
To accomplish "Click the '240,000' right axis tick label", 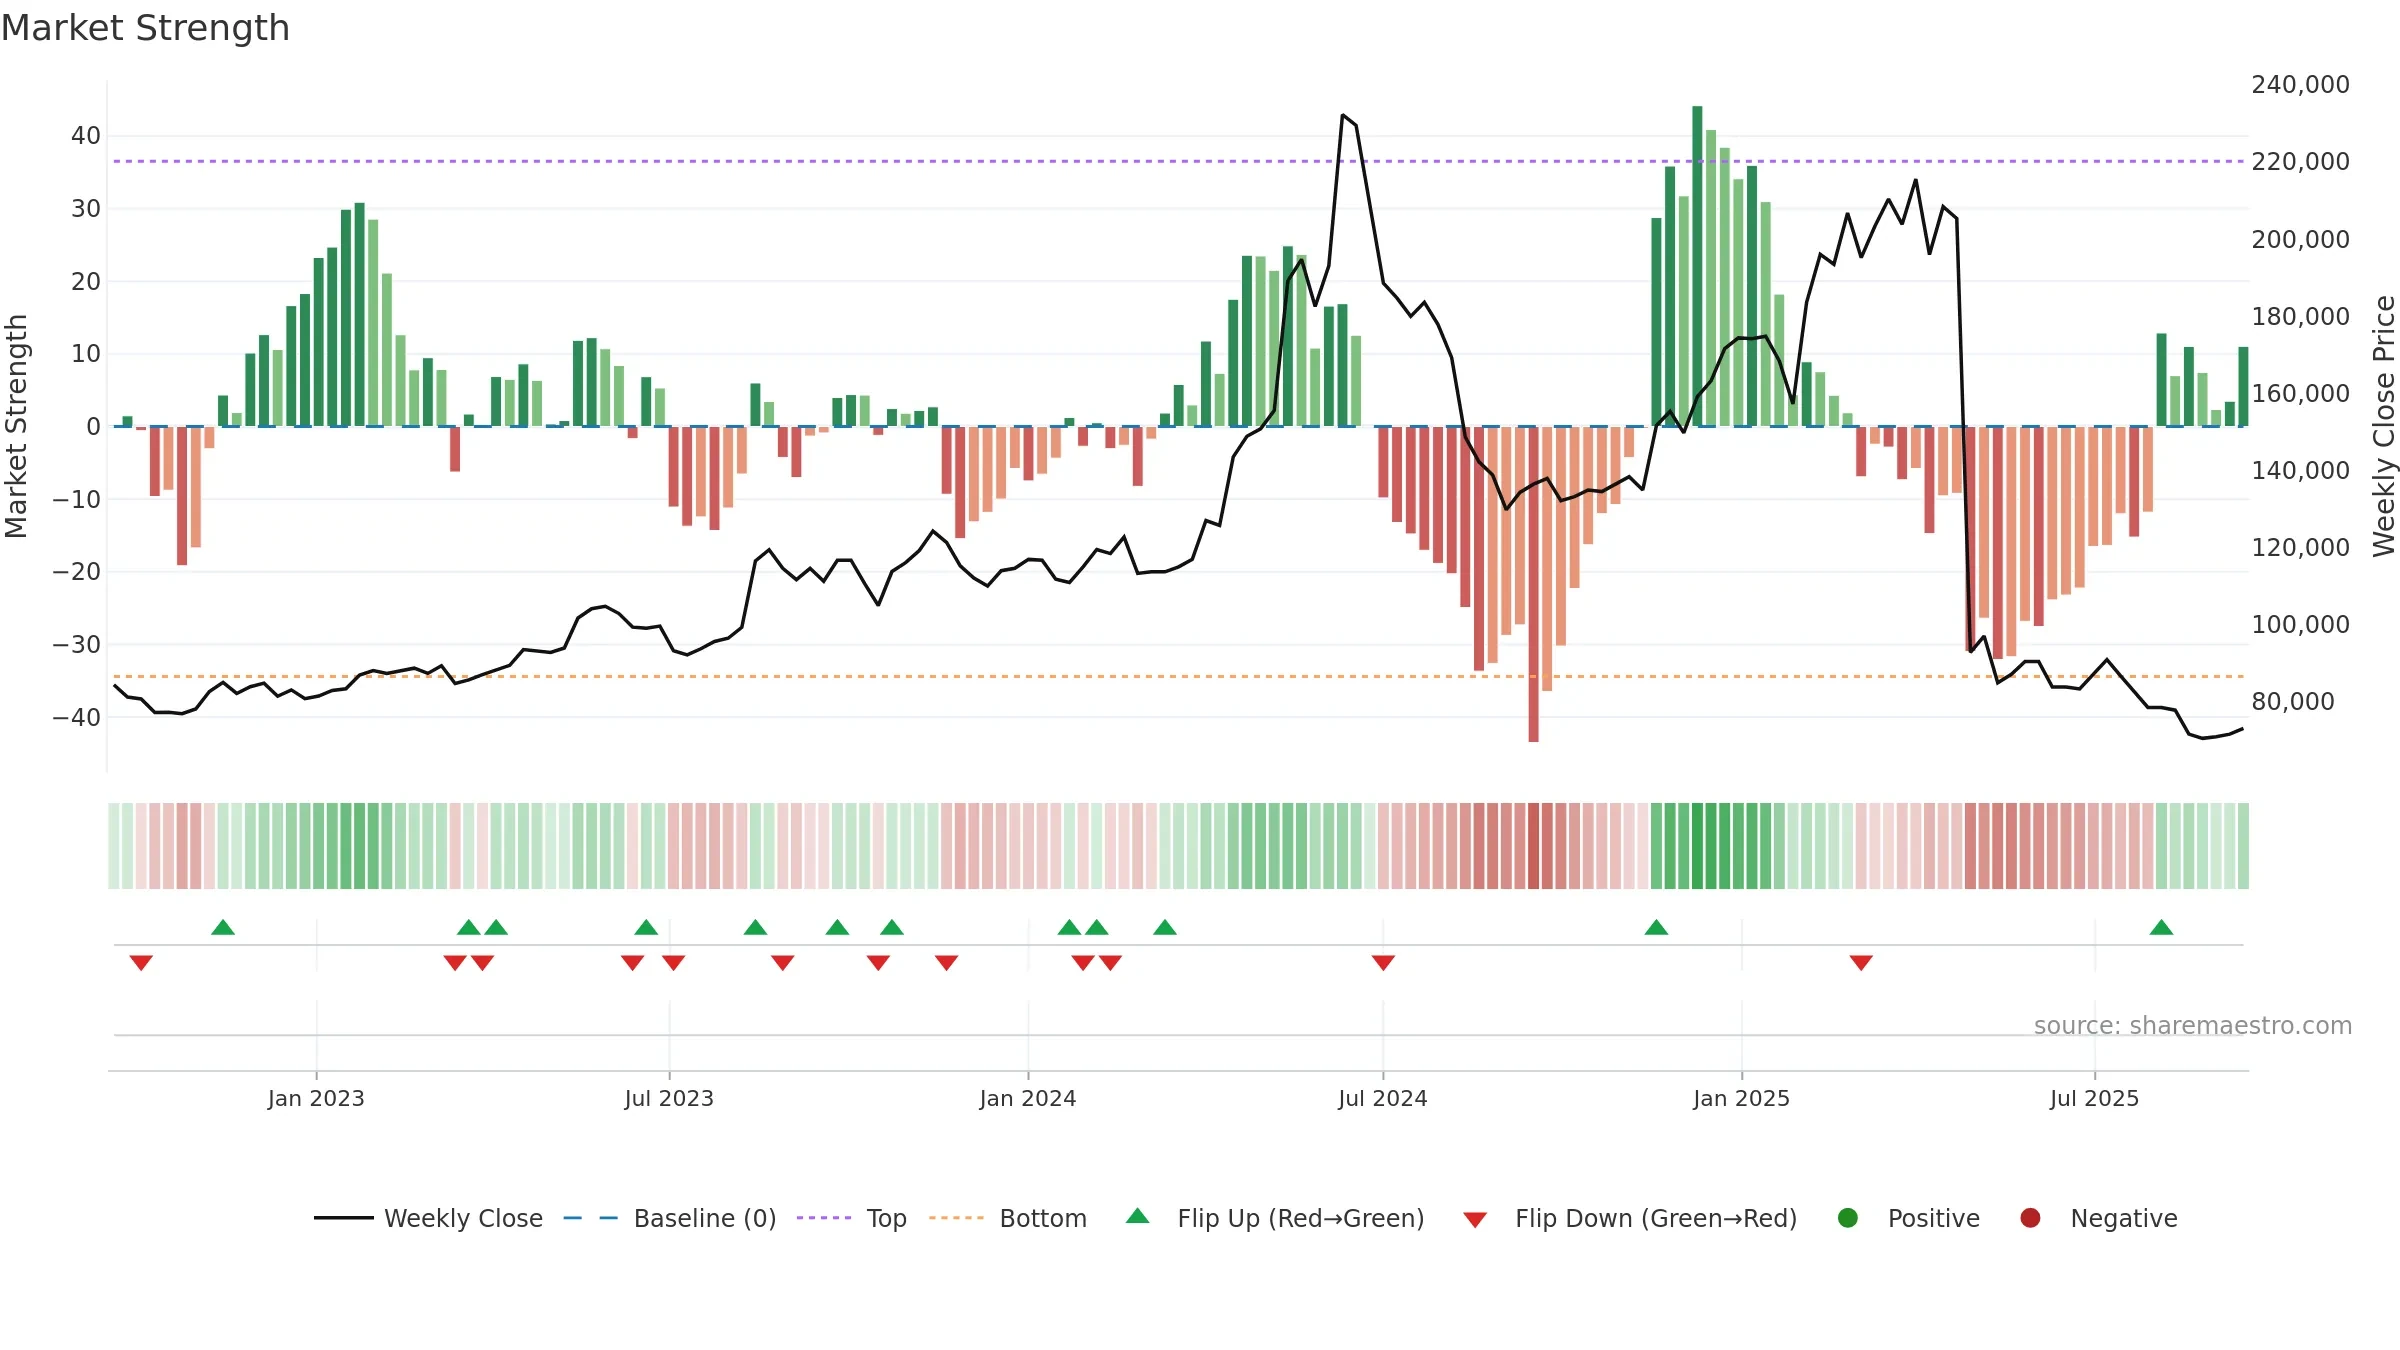I will pos(2301,85).
